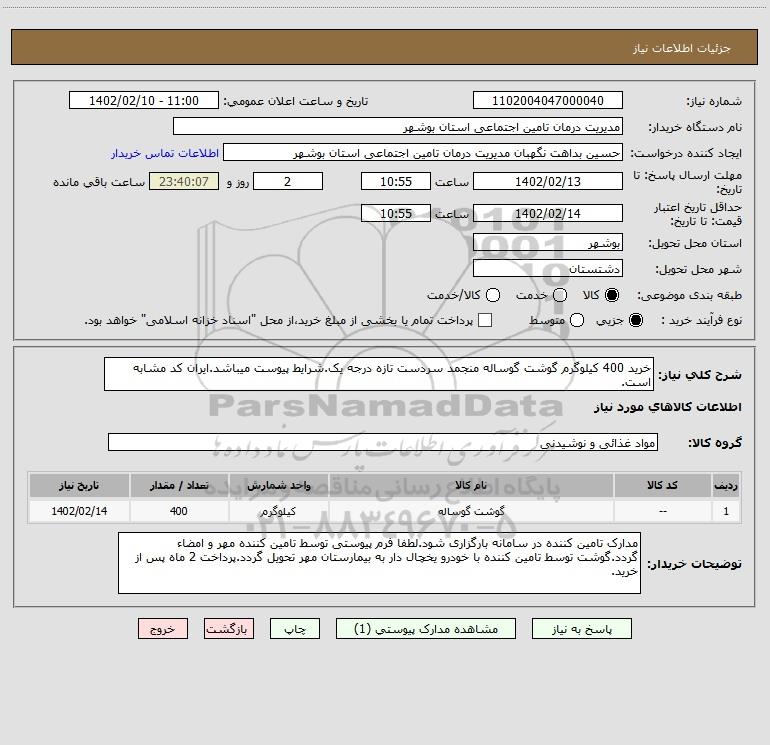Select the کالا radio button

(612, 295)
